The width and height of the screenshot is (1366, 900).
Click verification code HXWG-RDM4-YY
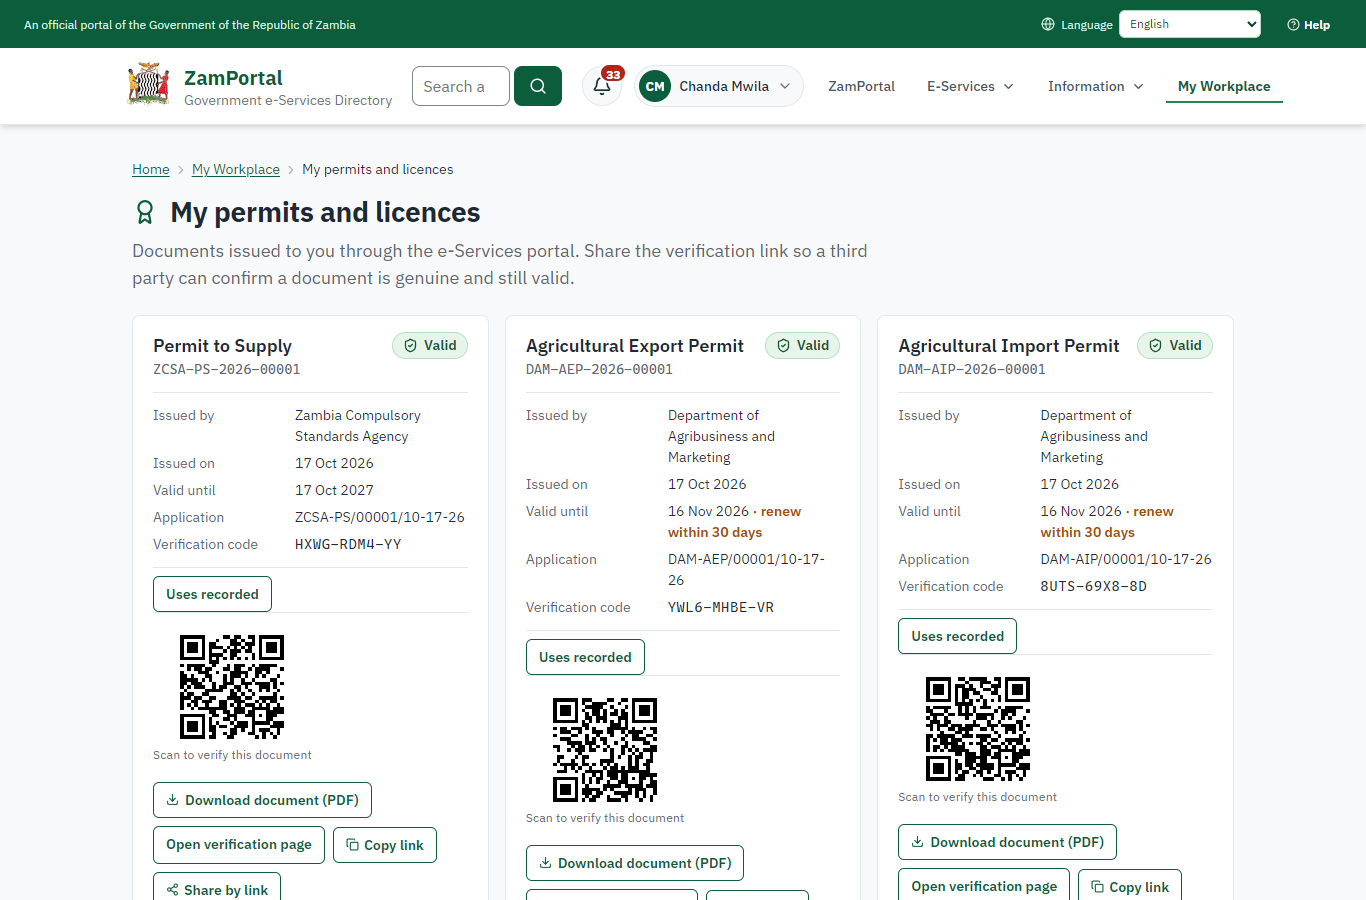click(x=348, y=544)
